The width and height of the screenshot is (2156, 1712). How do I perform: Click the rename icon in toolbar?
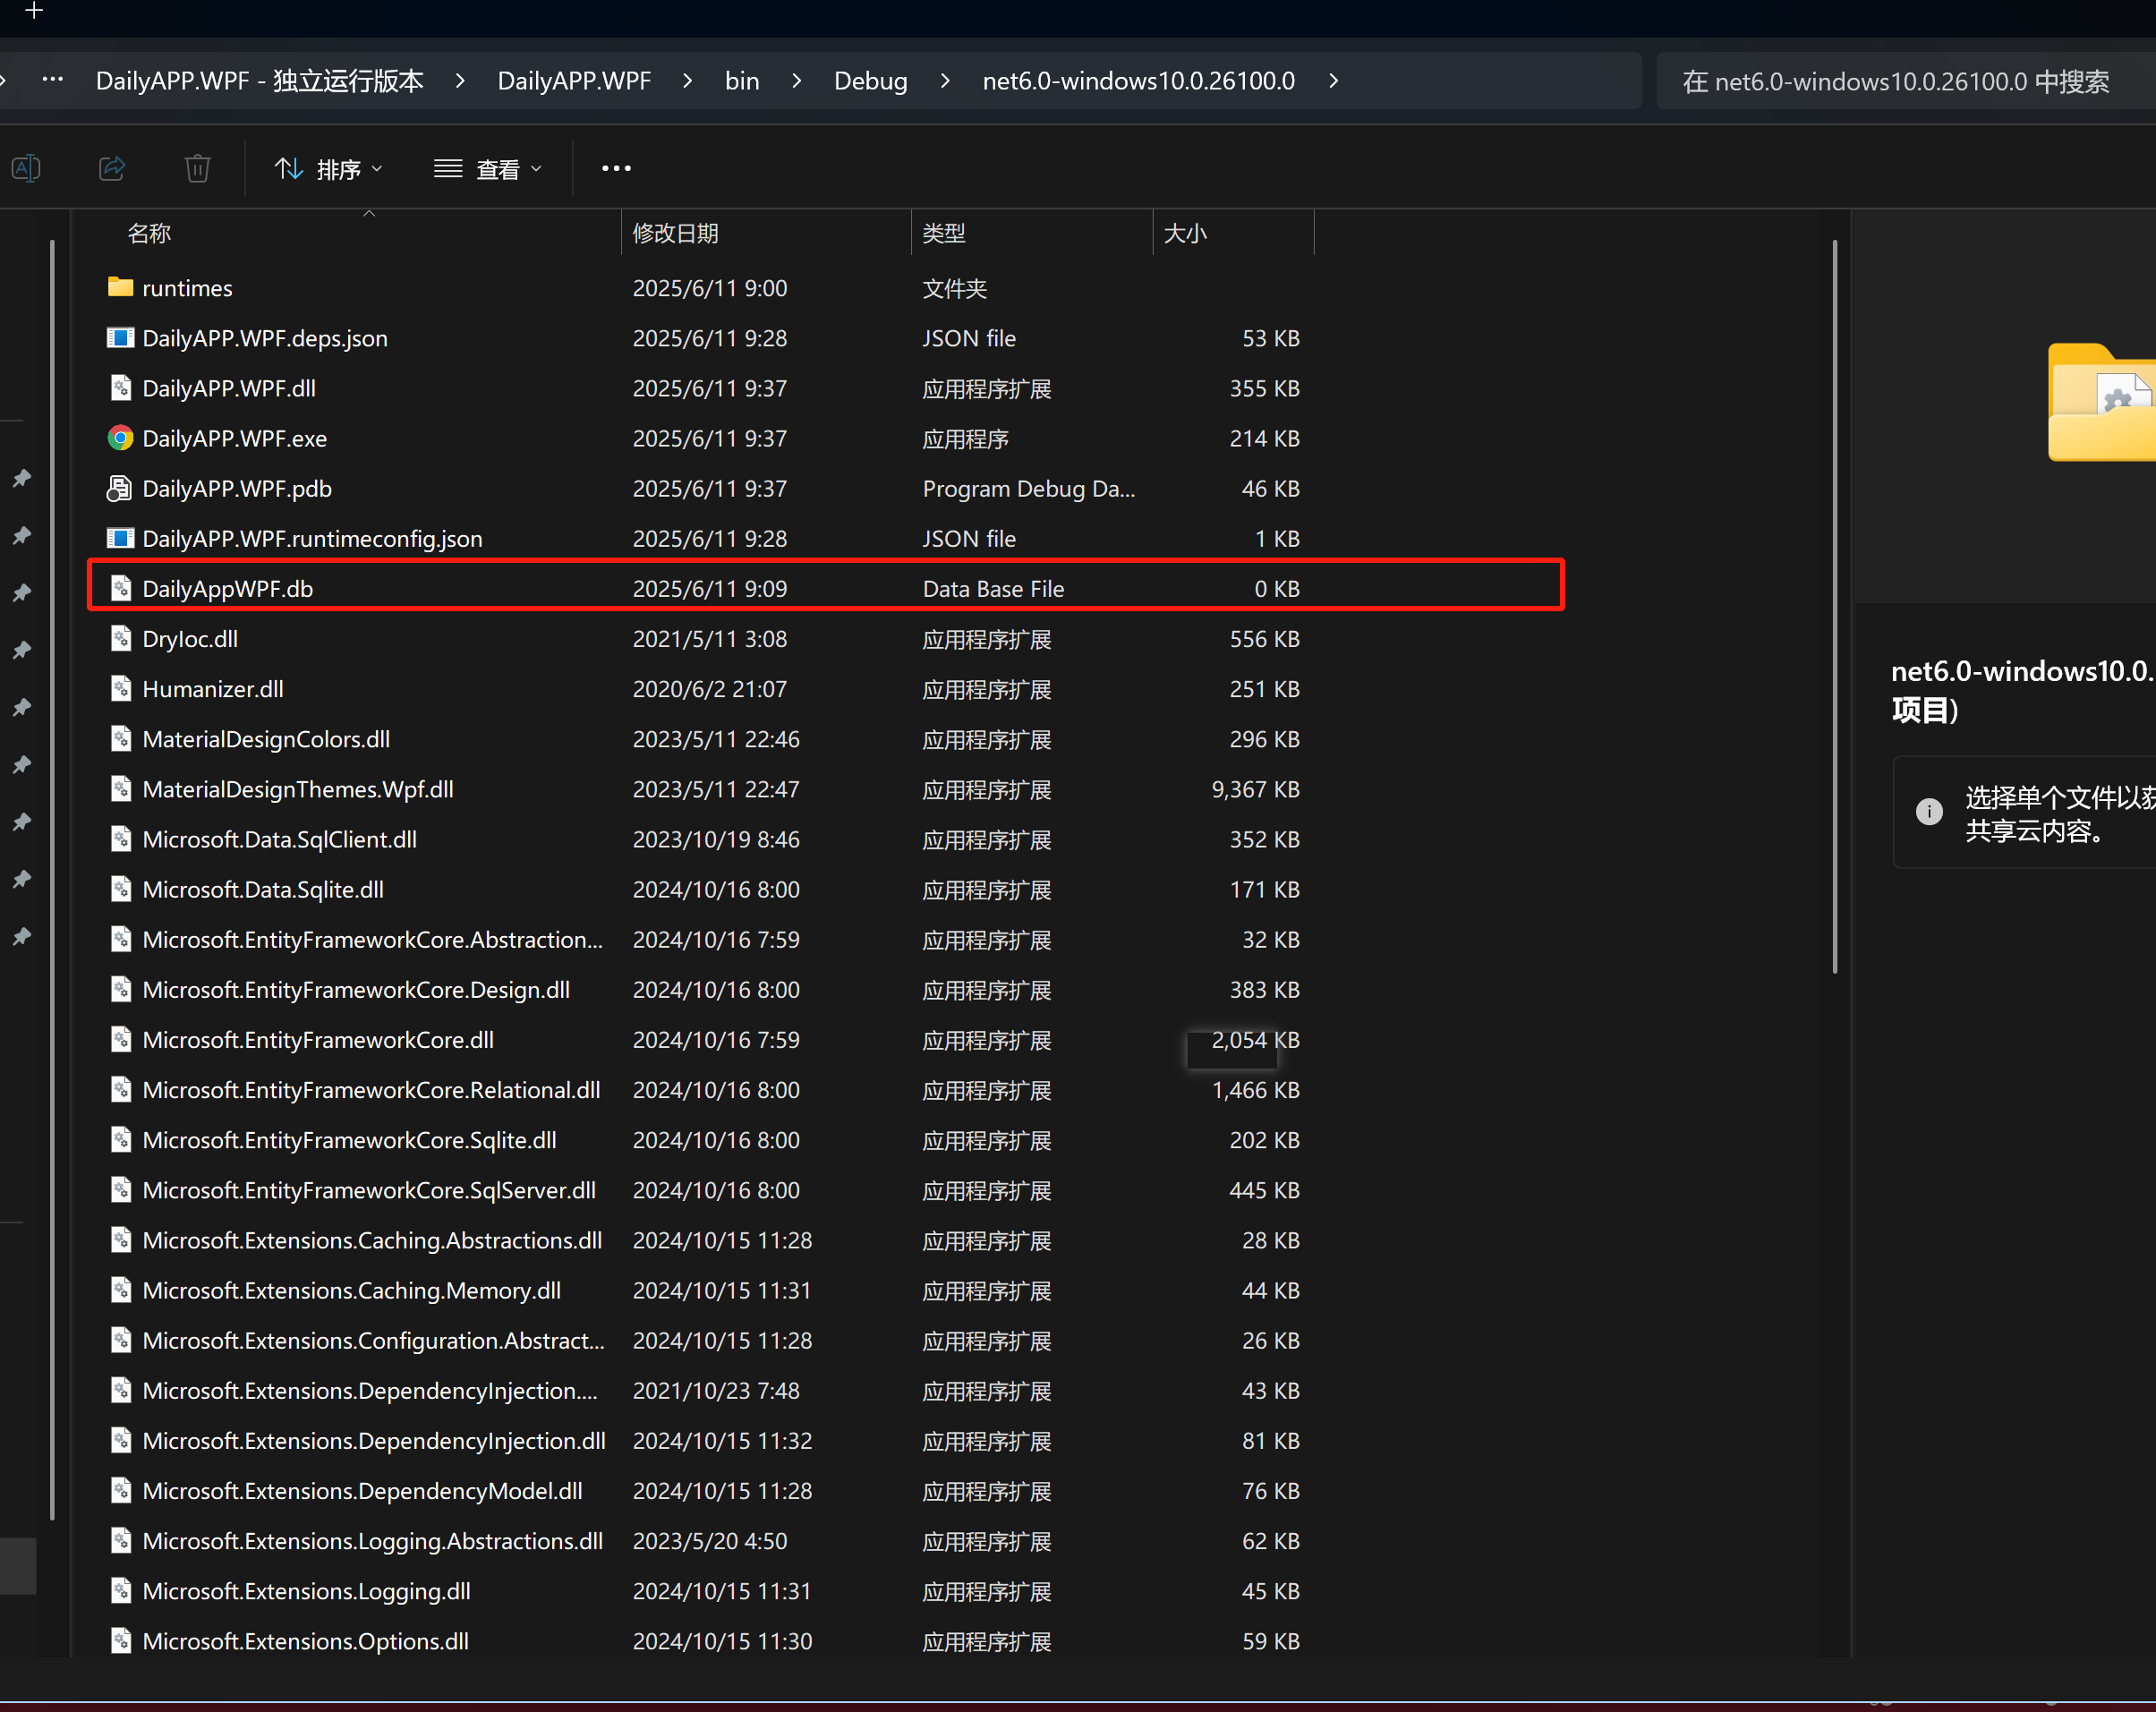coord(26,168)
